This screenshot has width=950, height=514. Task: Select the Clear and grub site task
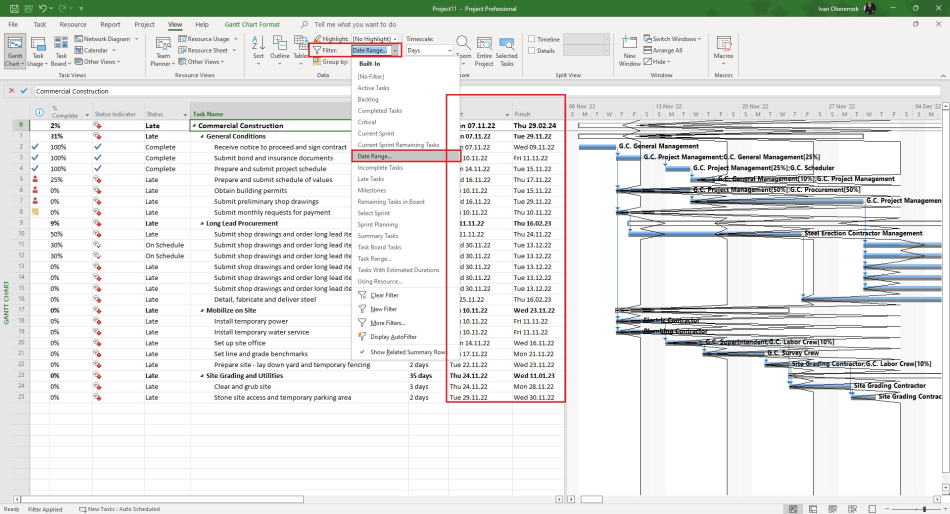(x=242, y=386)
